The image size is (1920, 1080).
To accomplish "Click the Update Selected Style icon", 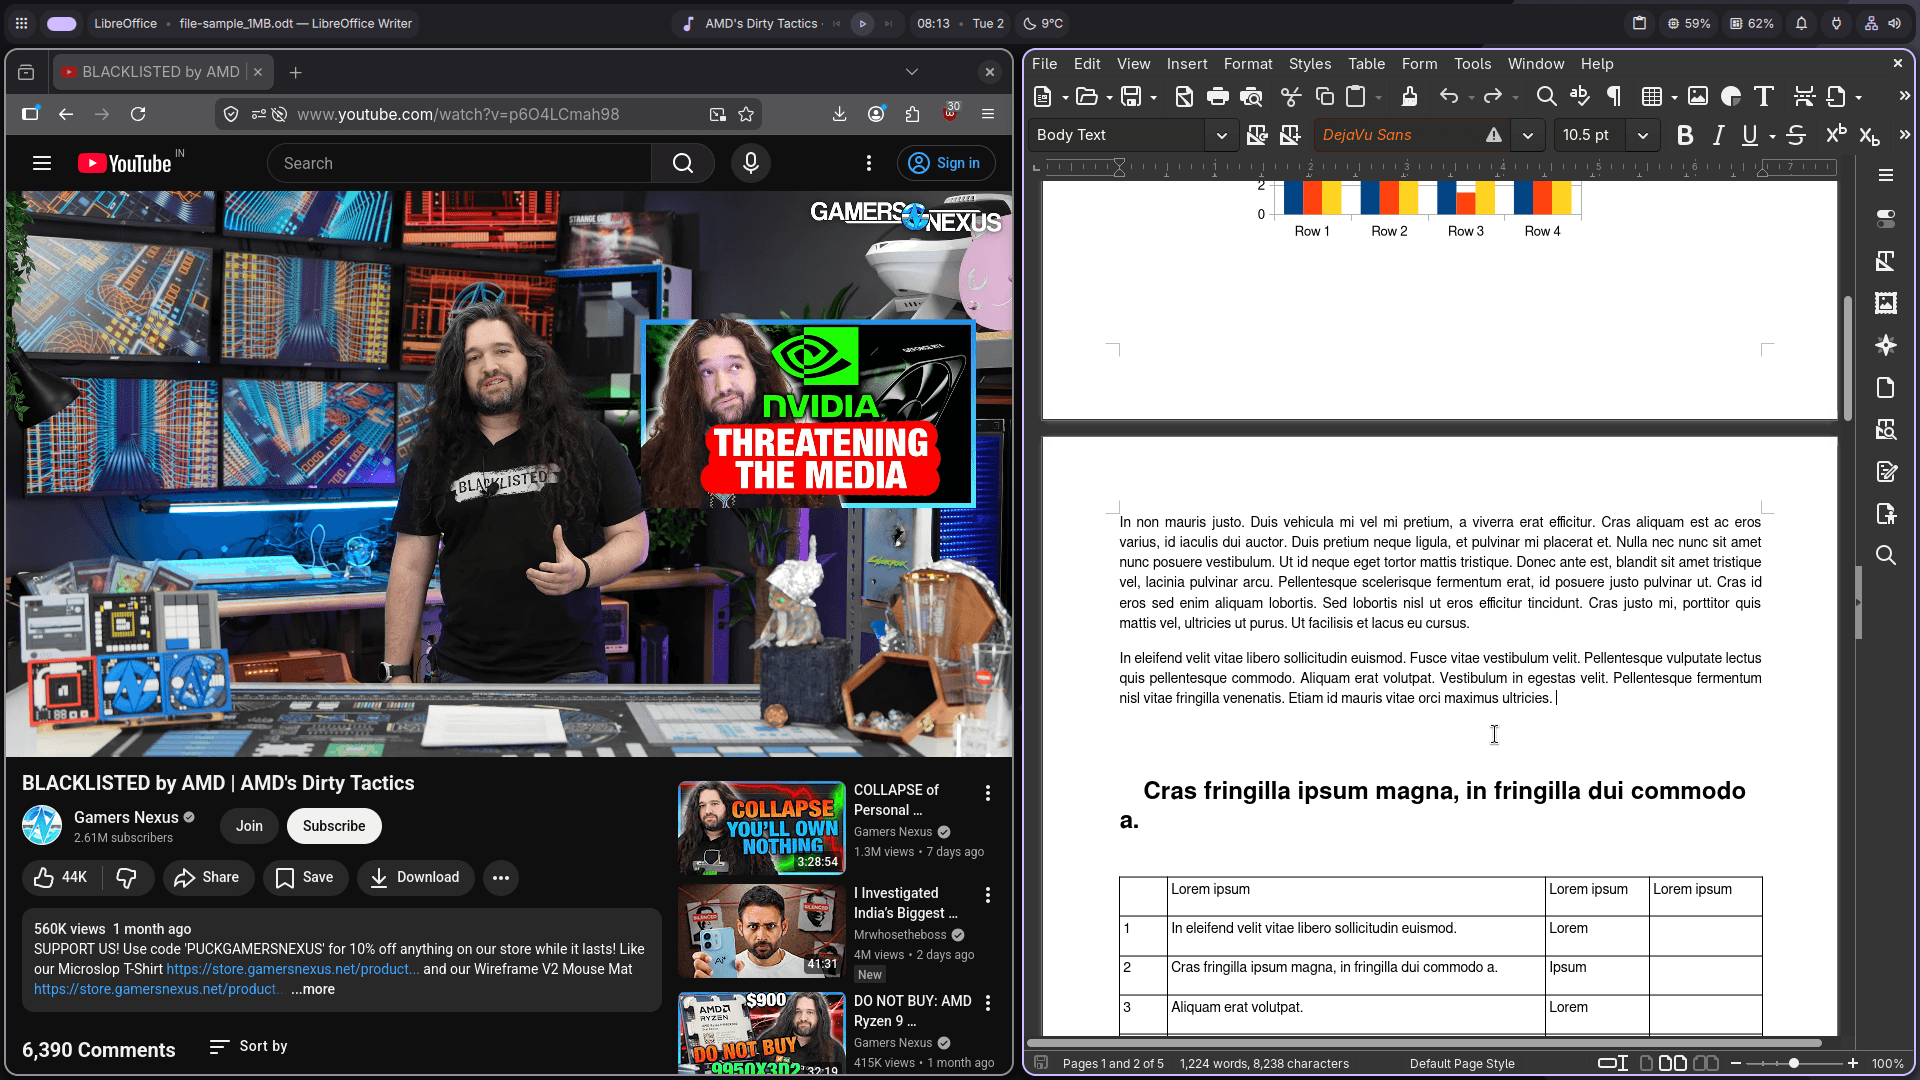I will [x=1257, y=135].
